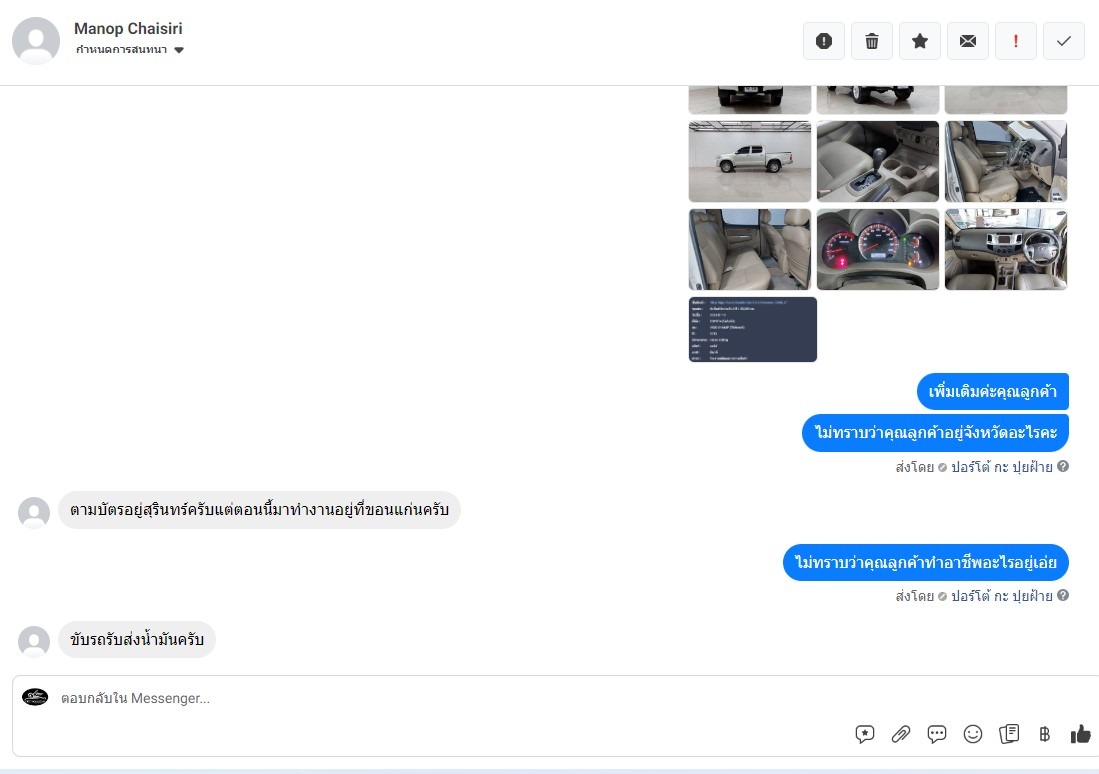
Task: Open the emoji picker
Action: tap(973, 734)
